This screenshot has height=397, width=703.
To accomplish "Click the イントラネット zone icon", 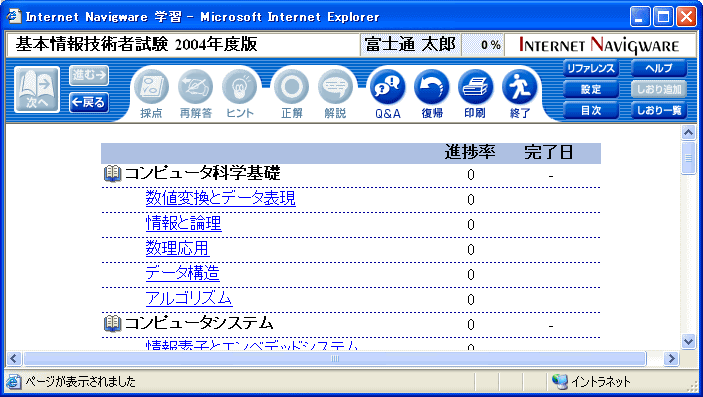I will click(x=560, y=382).
